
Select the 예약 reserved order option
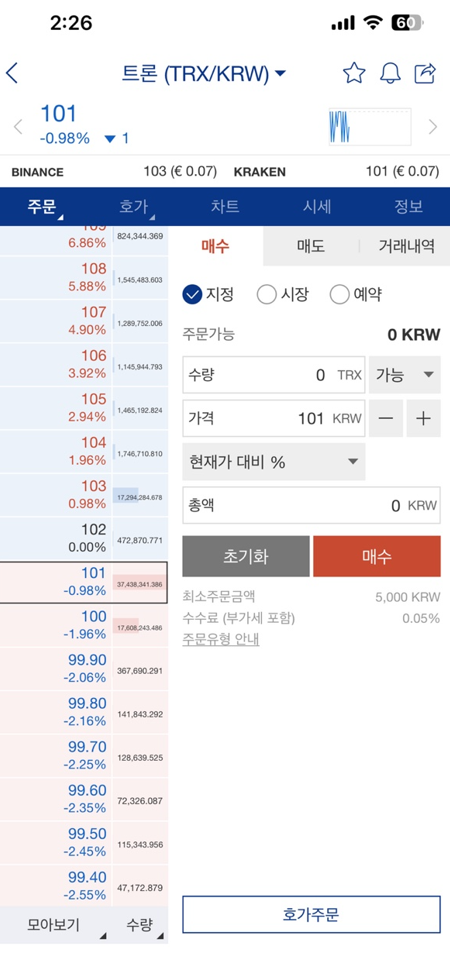(356, 295)
